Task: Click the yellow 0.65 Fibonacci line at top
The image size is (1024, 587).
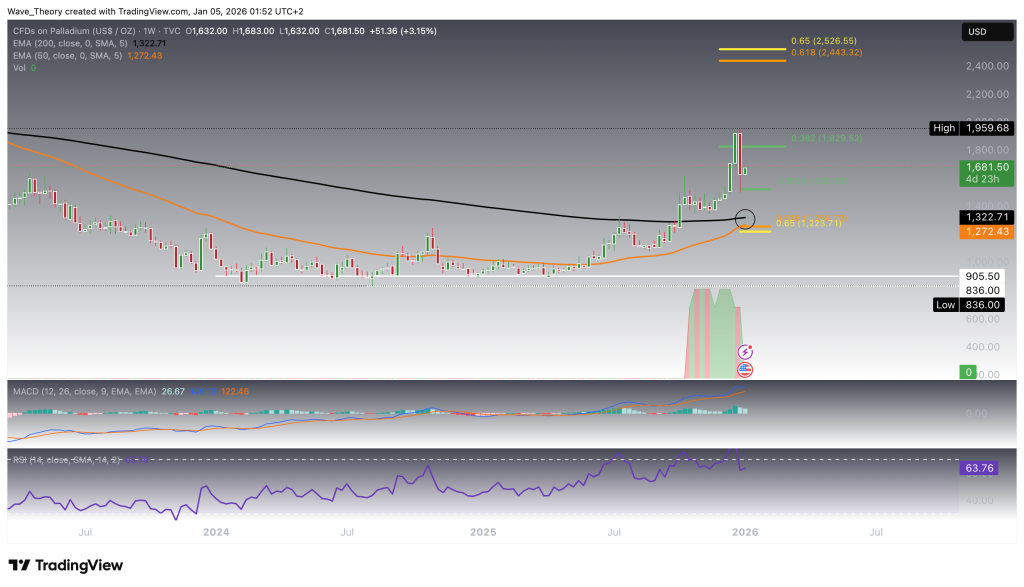Action: (752, 47)
